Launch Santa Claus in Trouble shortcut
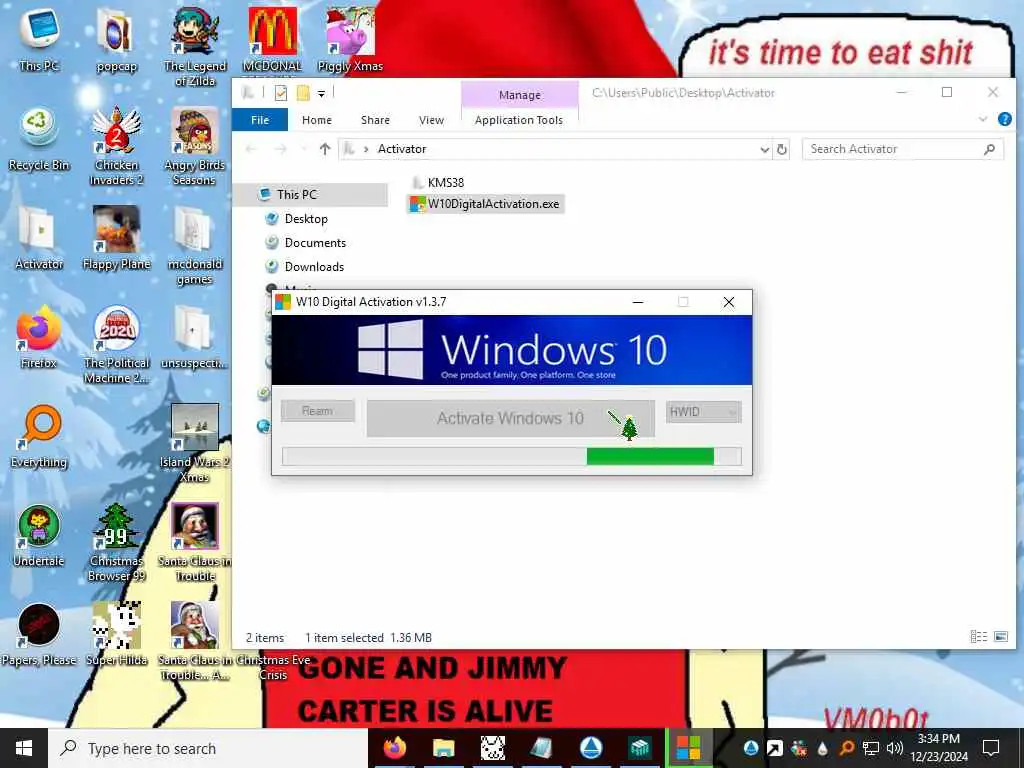 pos(195,542)
